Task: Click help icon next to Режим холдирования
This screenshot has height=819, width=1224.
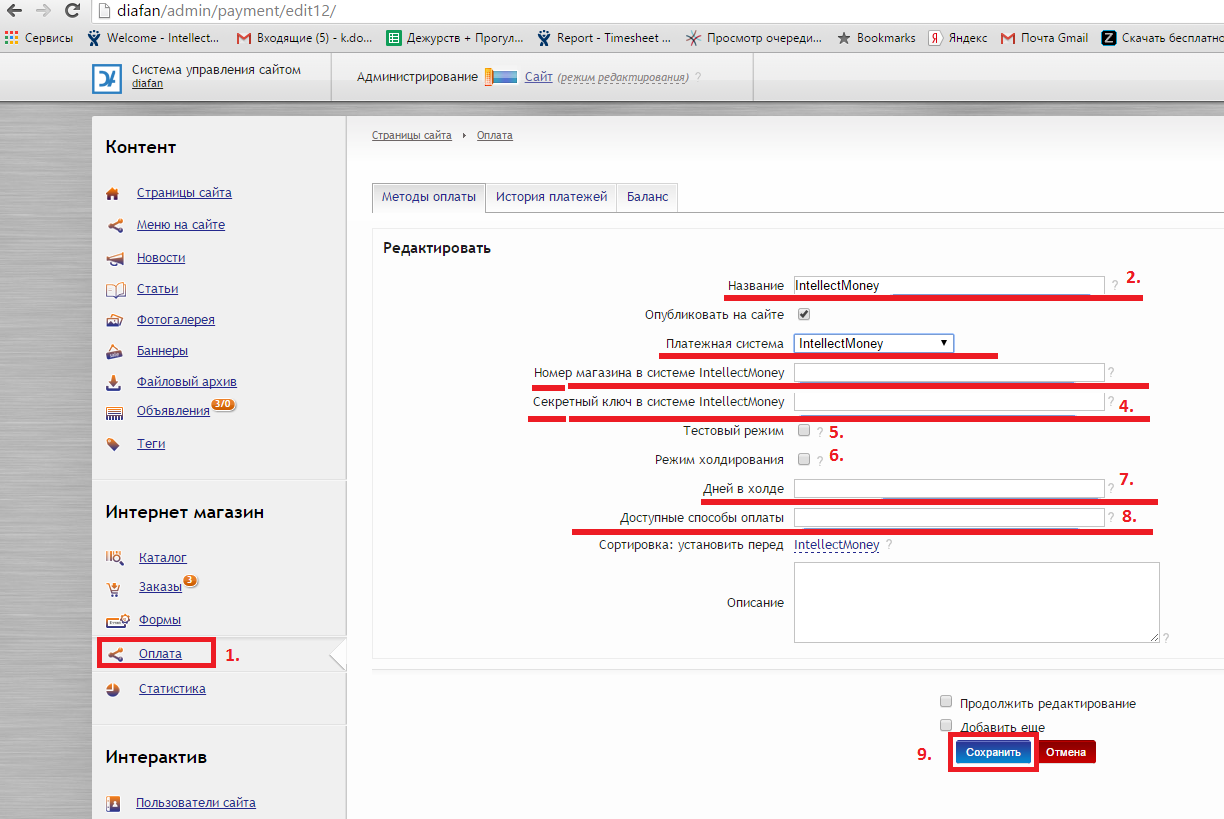Action: point(820,460)
